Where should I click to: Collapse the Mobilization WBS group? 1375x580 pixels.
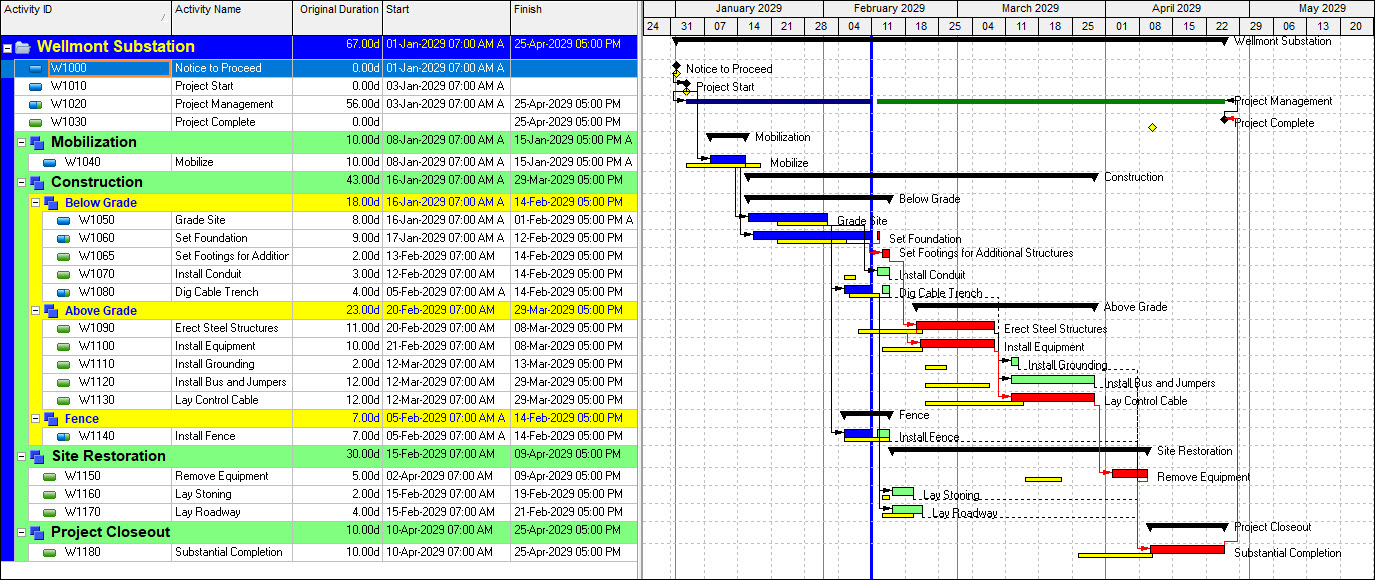21,143
